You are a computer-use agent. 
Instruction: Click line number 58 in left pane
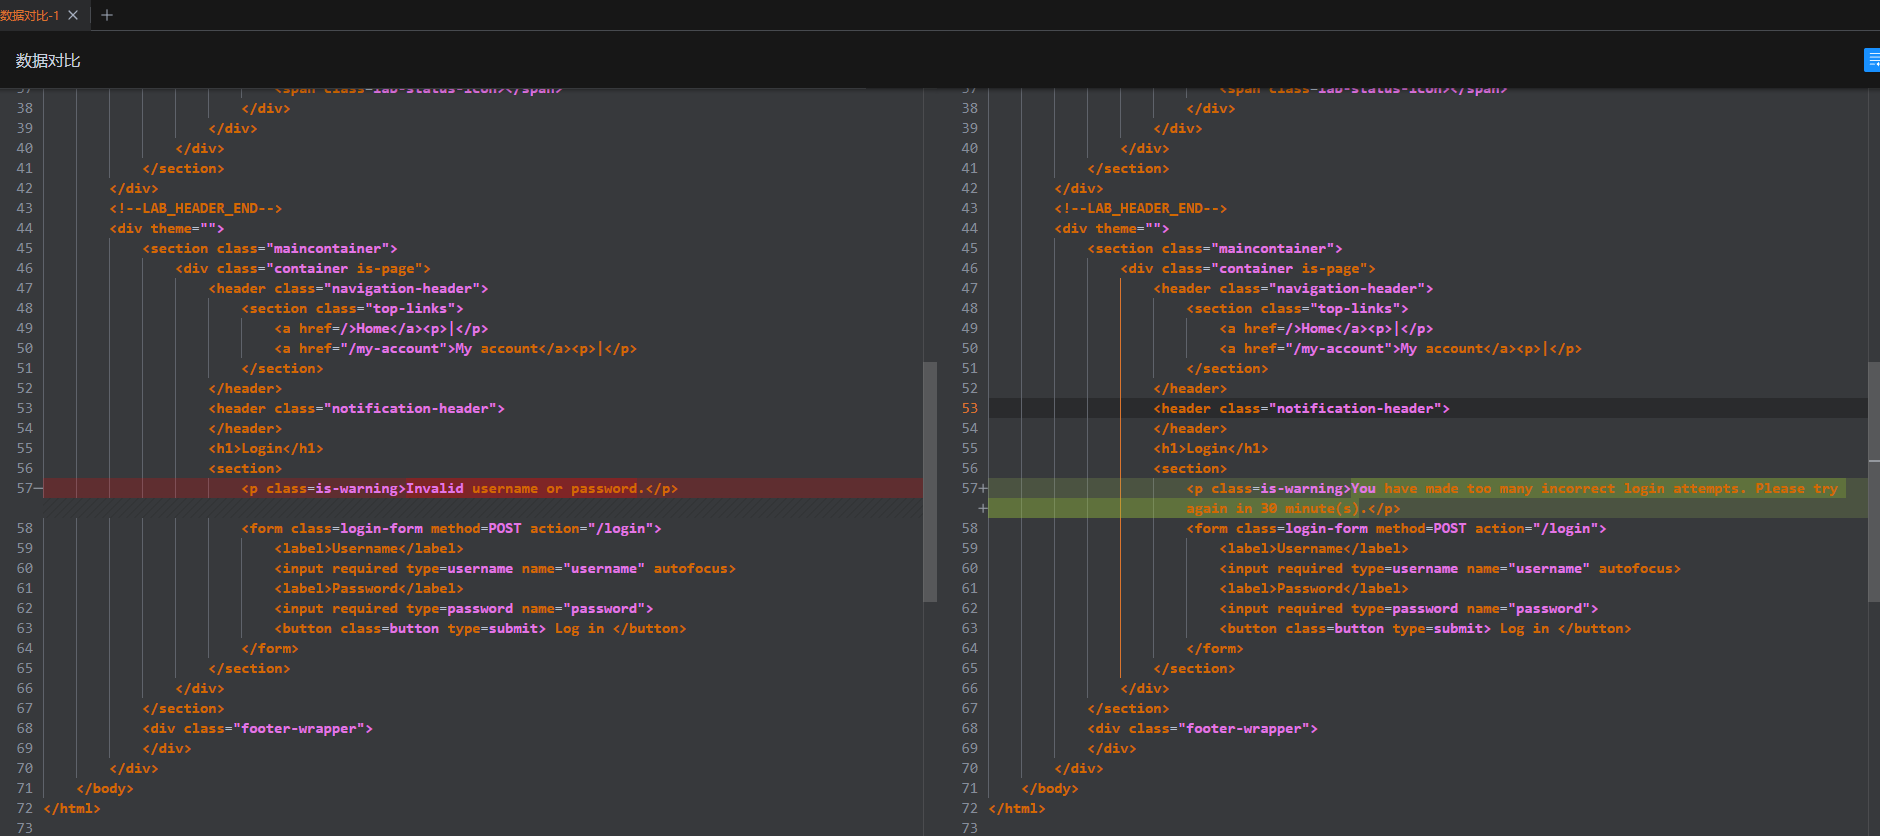click(24, 528)
